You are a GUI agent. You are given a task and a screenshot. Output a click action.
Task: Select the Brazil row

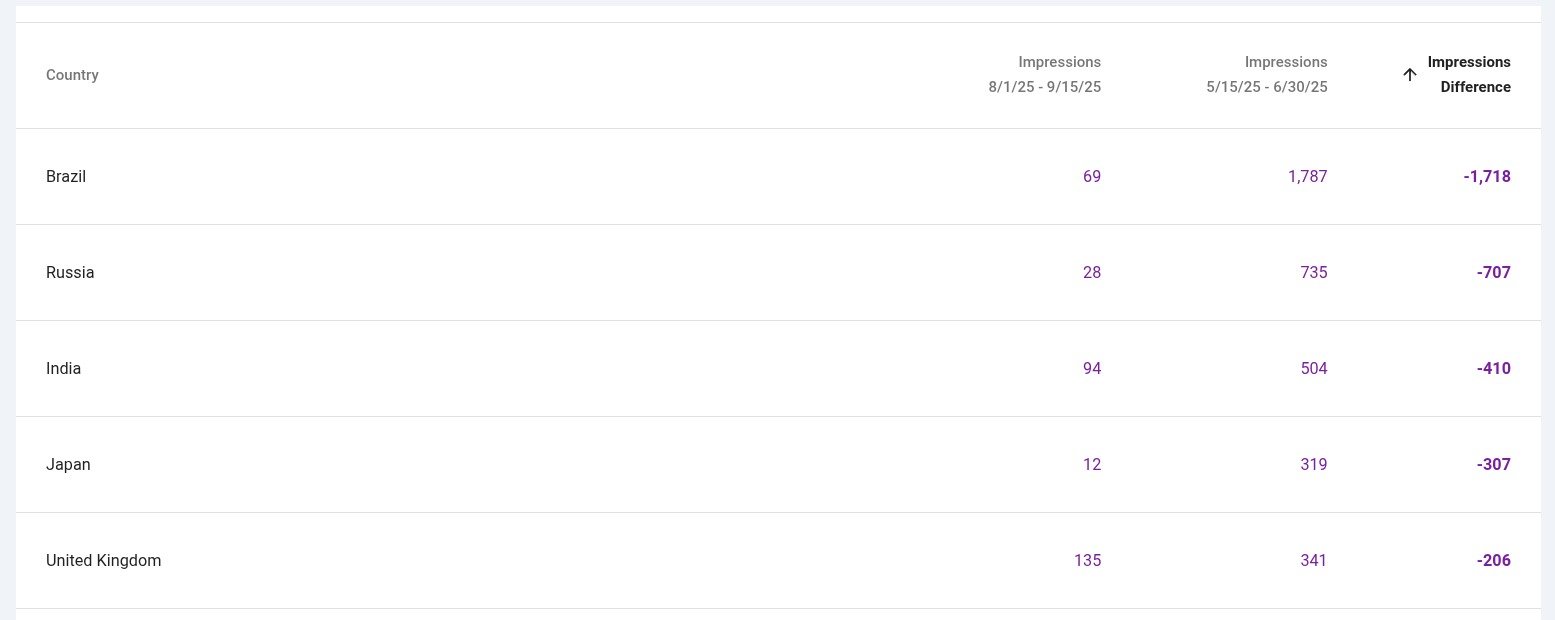pyautogui.click(x=66, y=177)
